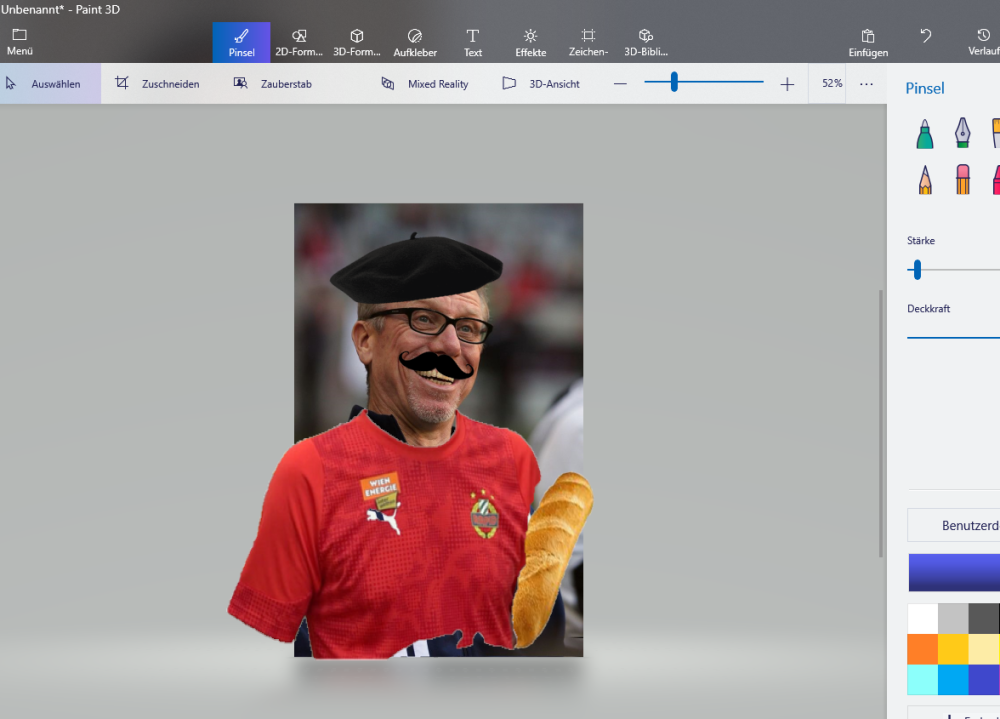Select the green marker brush
1000x719 pixels.
(925, 133)
